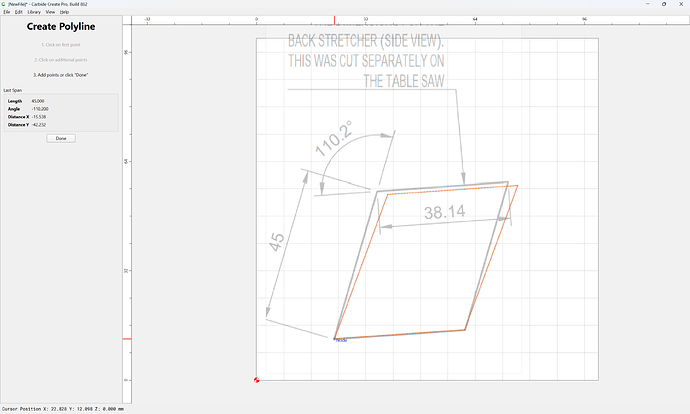690x414 pixels.
Task: Click the red origin marker on the canvas
Action: pyautogui.click(x=257, y=380)
